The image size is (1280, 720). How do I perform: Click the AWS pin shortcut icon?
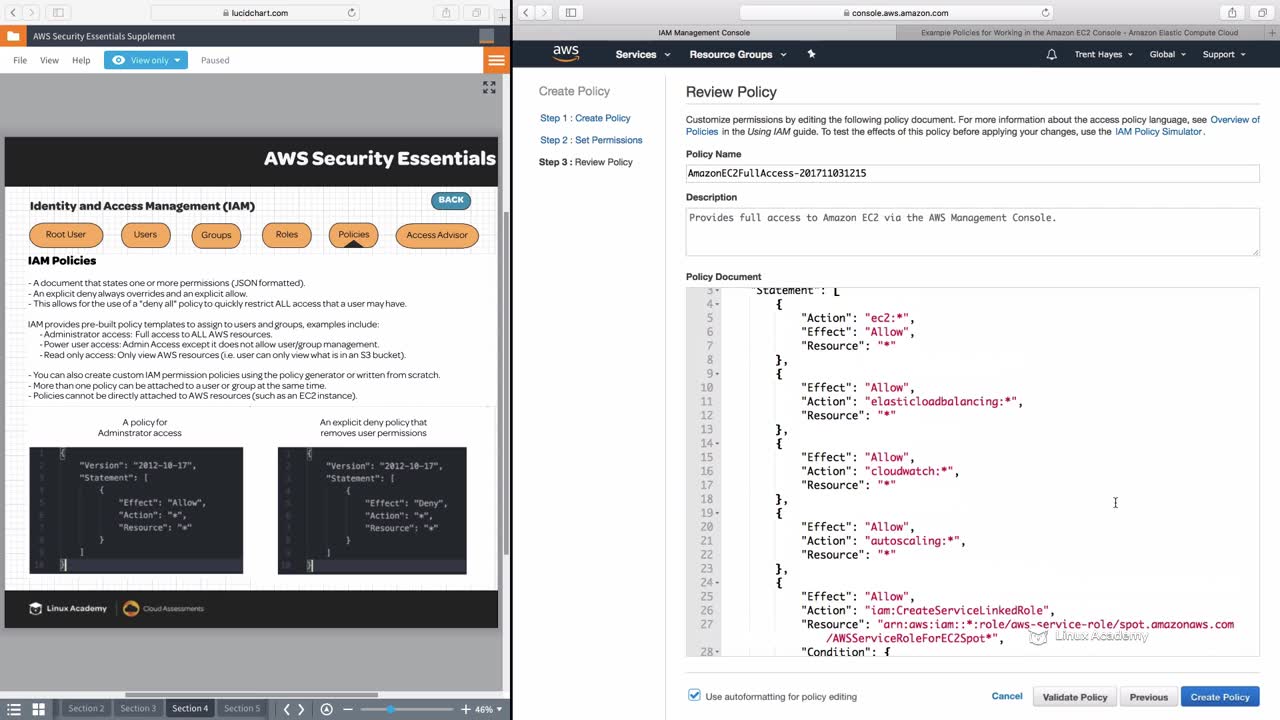coord(811,54)
